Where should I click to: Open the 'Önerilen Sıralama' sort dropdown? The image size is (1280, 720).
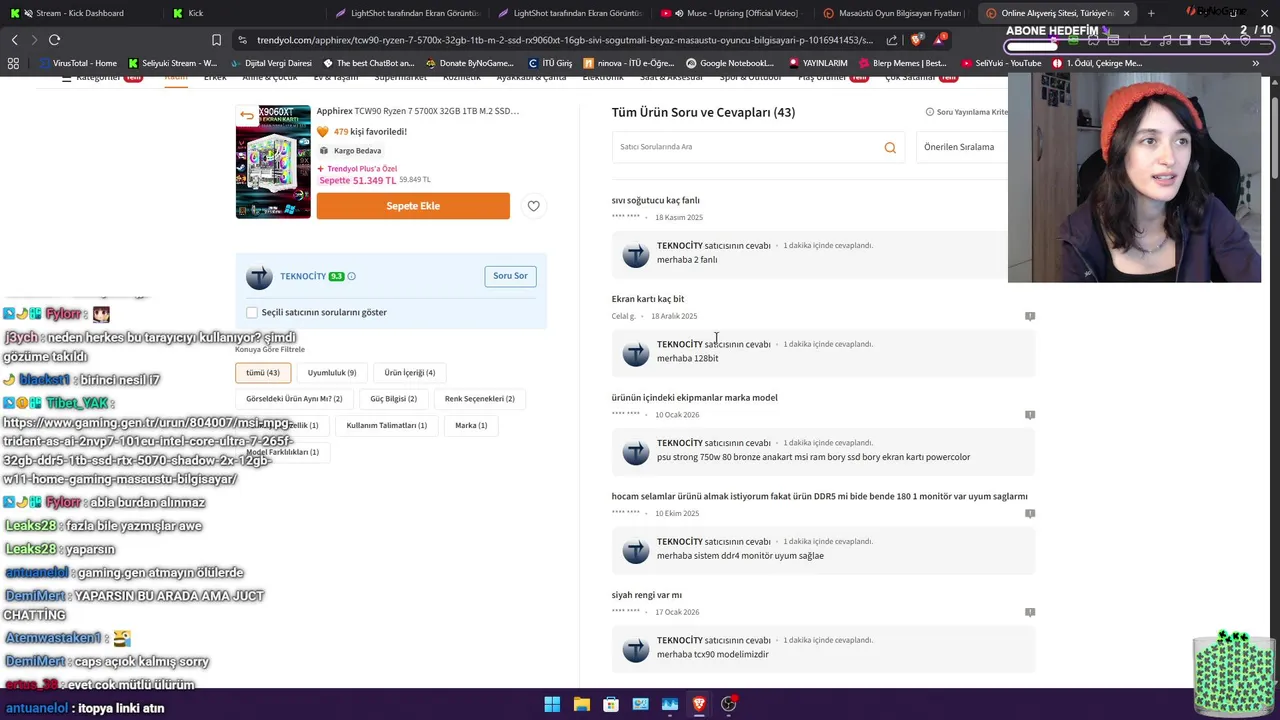point(962,147)
